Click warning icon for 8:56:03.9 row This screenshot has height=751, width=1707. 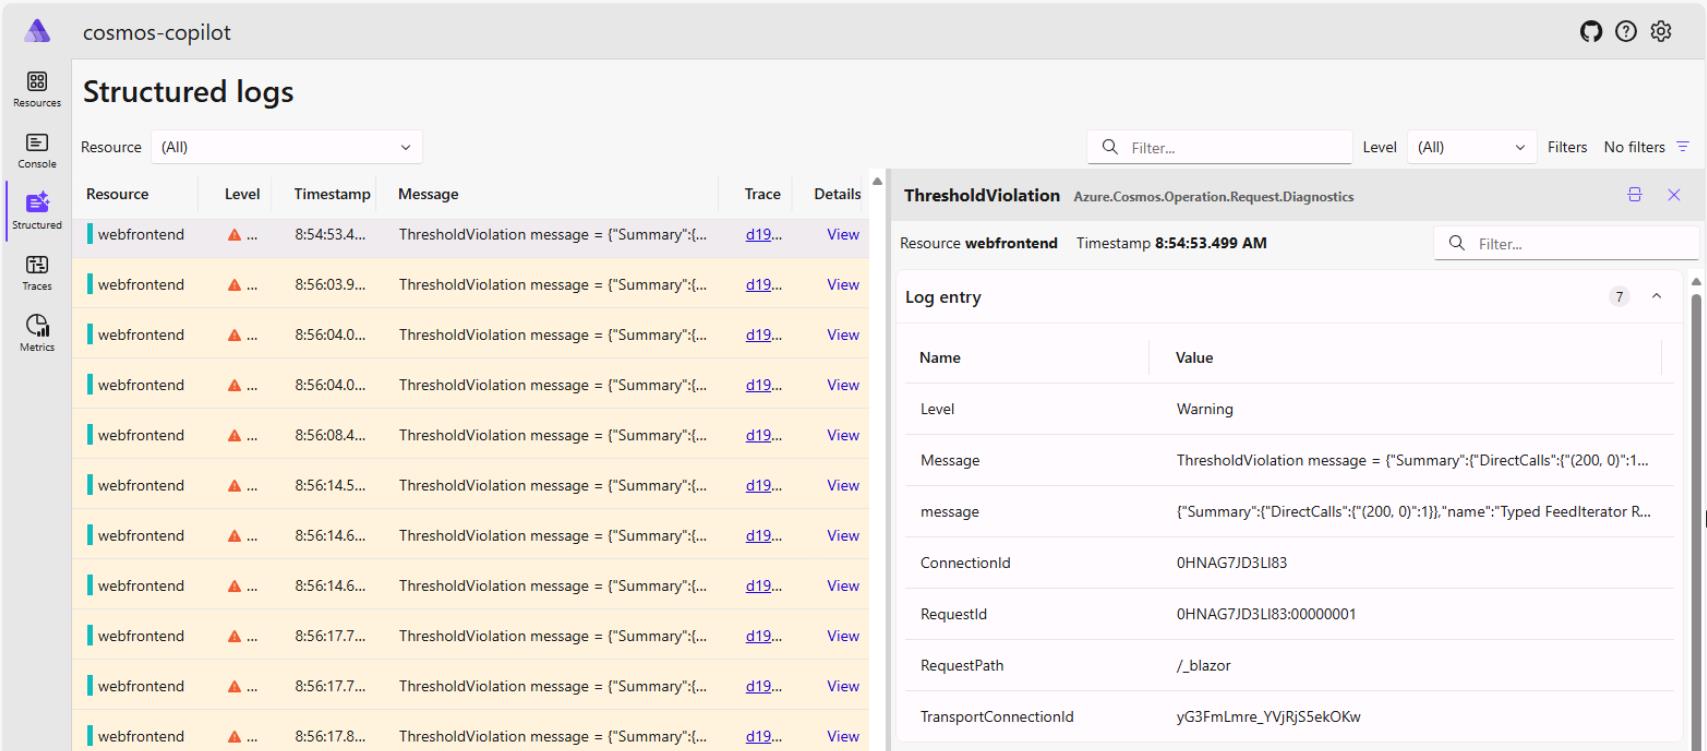point(234,285)
